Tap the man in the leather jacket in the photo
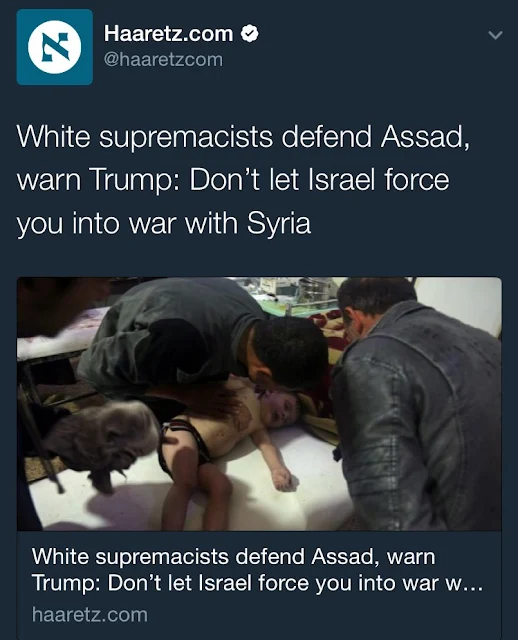This screenshot has height=640, width=518. (x=416, y=404)
